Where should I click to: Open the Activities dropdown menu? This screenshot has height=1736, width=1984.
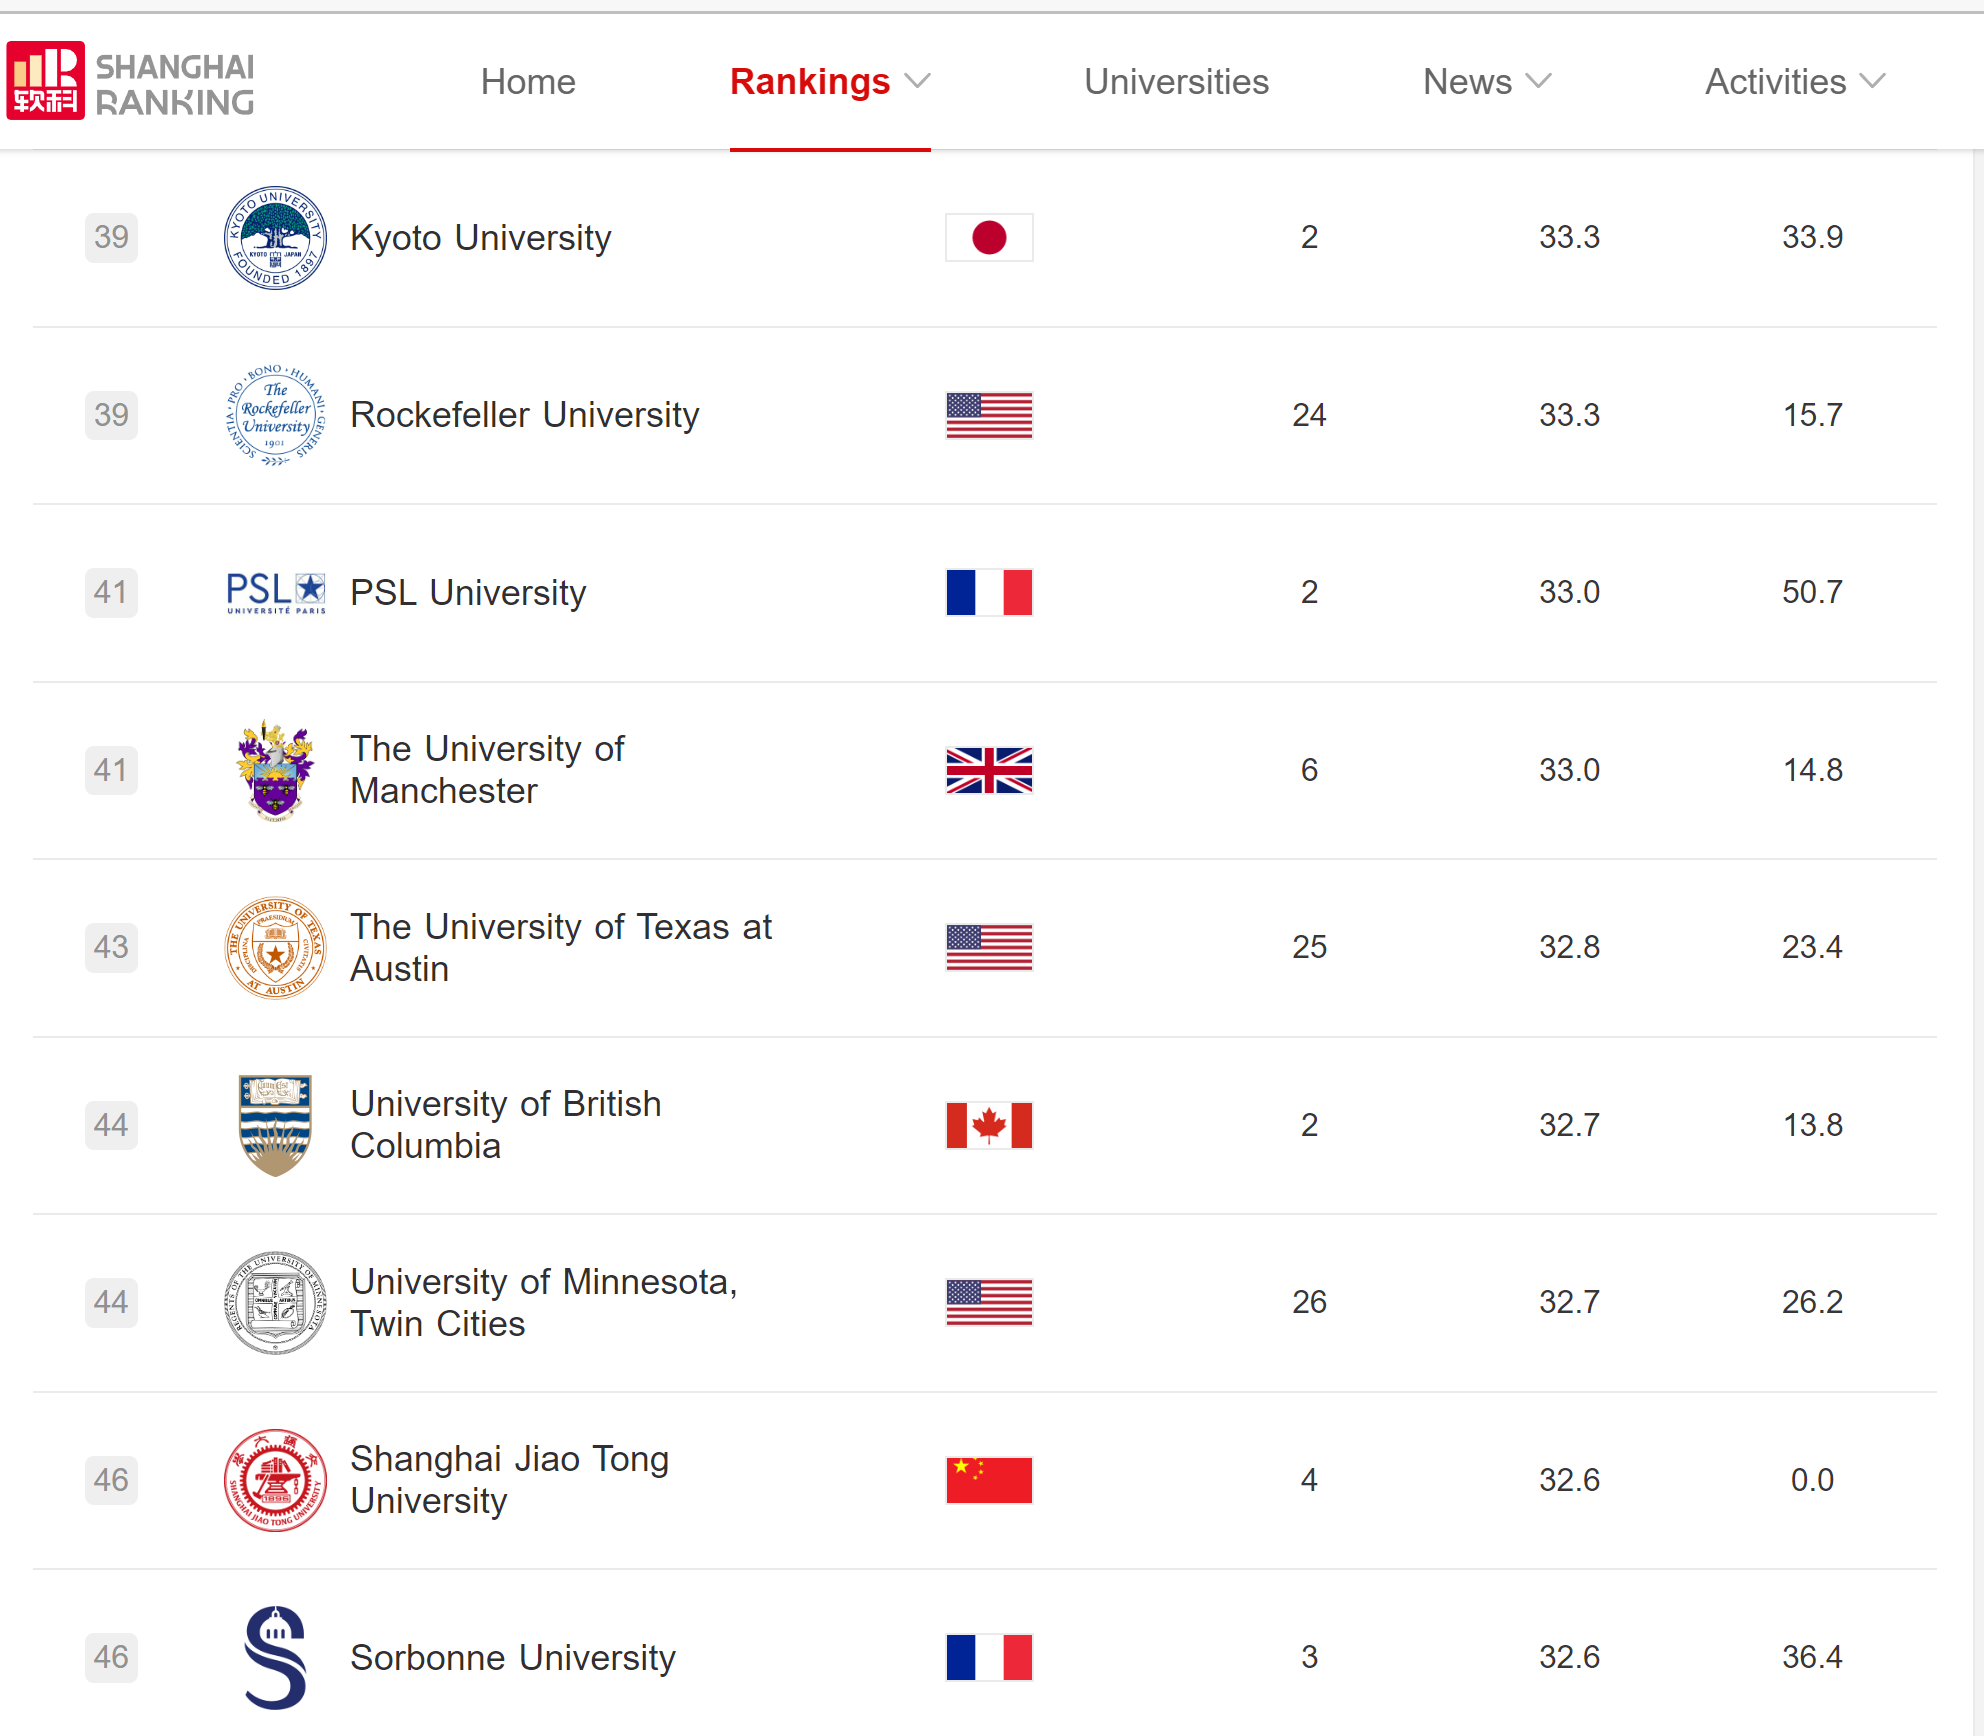(x=1795, y=82)
